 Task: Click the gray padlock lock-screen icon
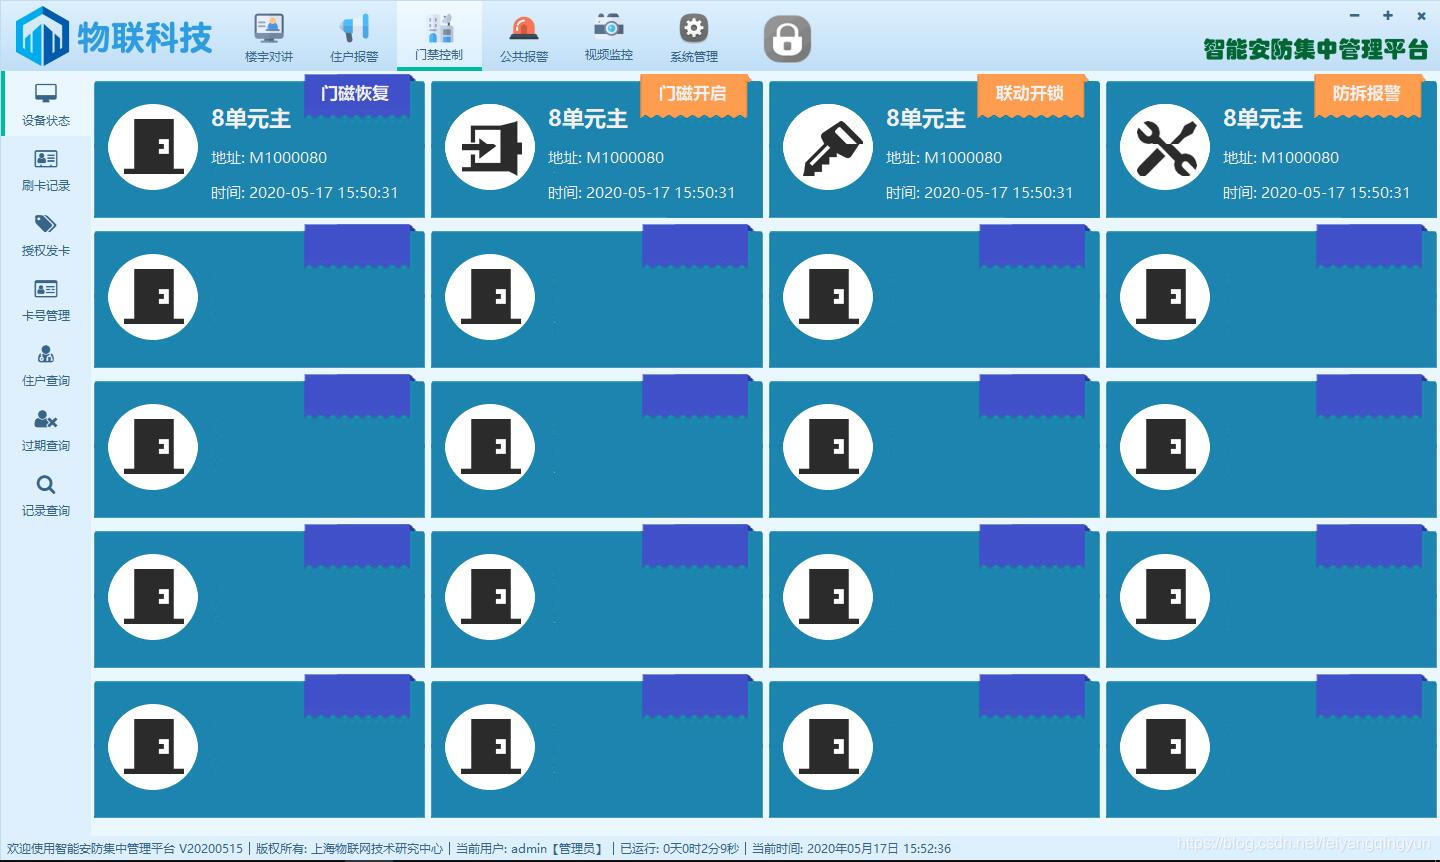[x=787, y=39]
